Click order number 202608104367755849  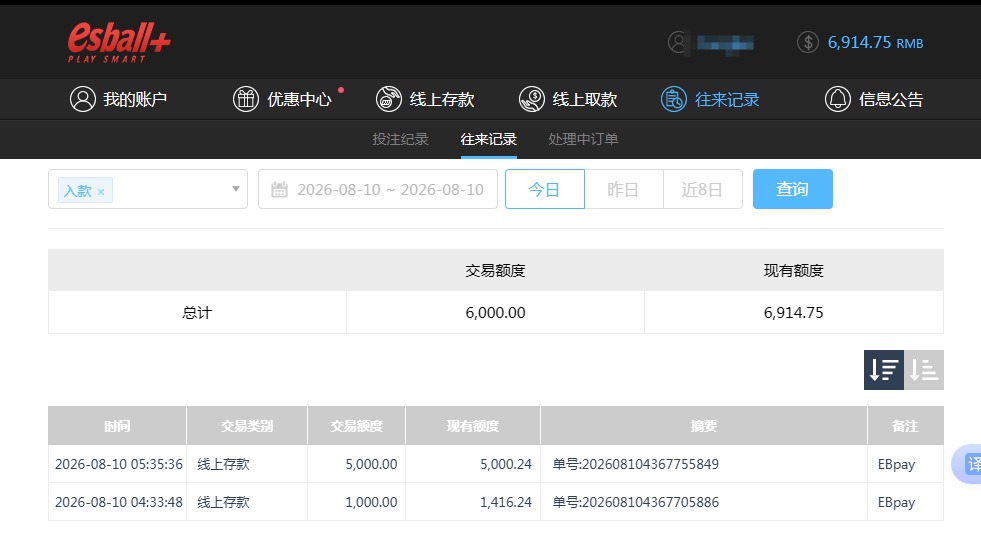click(650, 464)
